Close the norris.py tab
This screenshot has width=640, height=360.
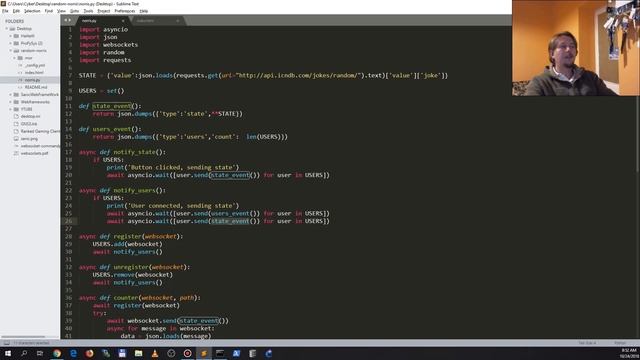123,21
